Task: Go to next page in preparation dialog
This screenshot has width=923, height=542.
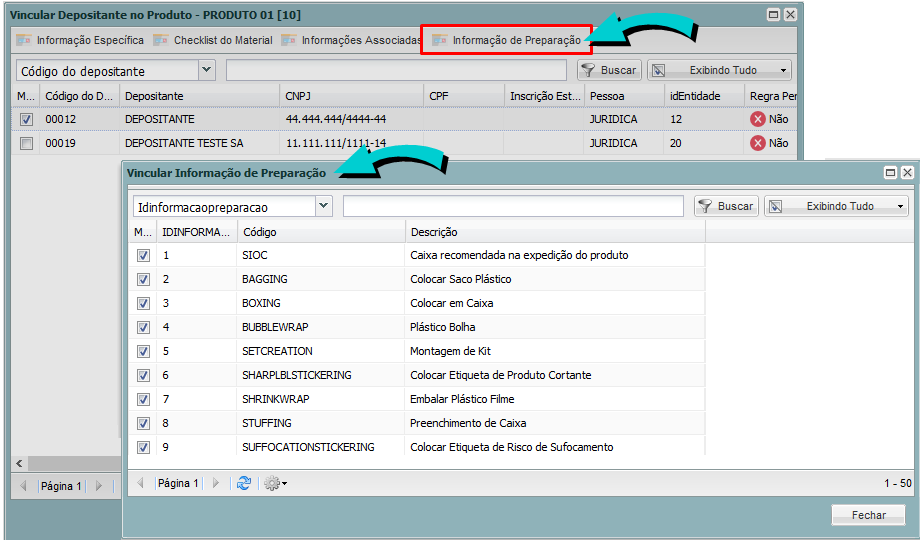Action: point(215,483)
